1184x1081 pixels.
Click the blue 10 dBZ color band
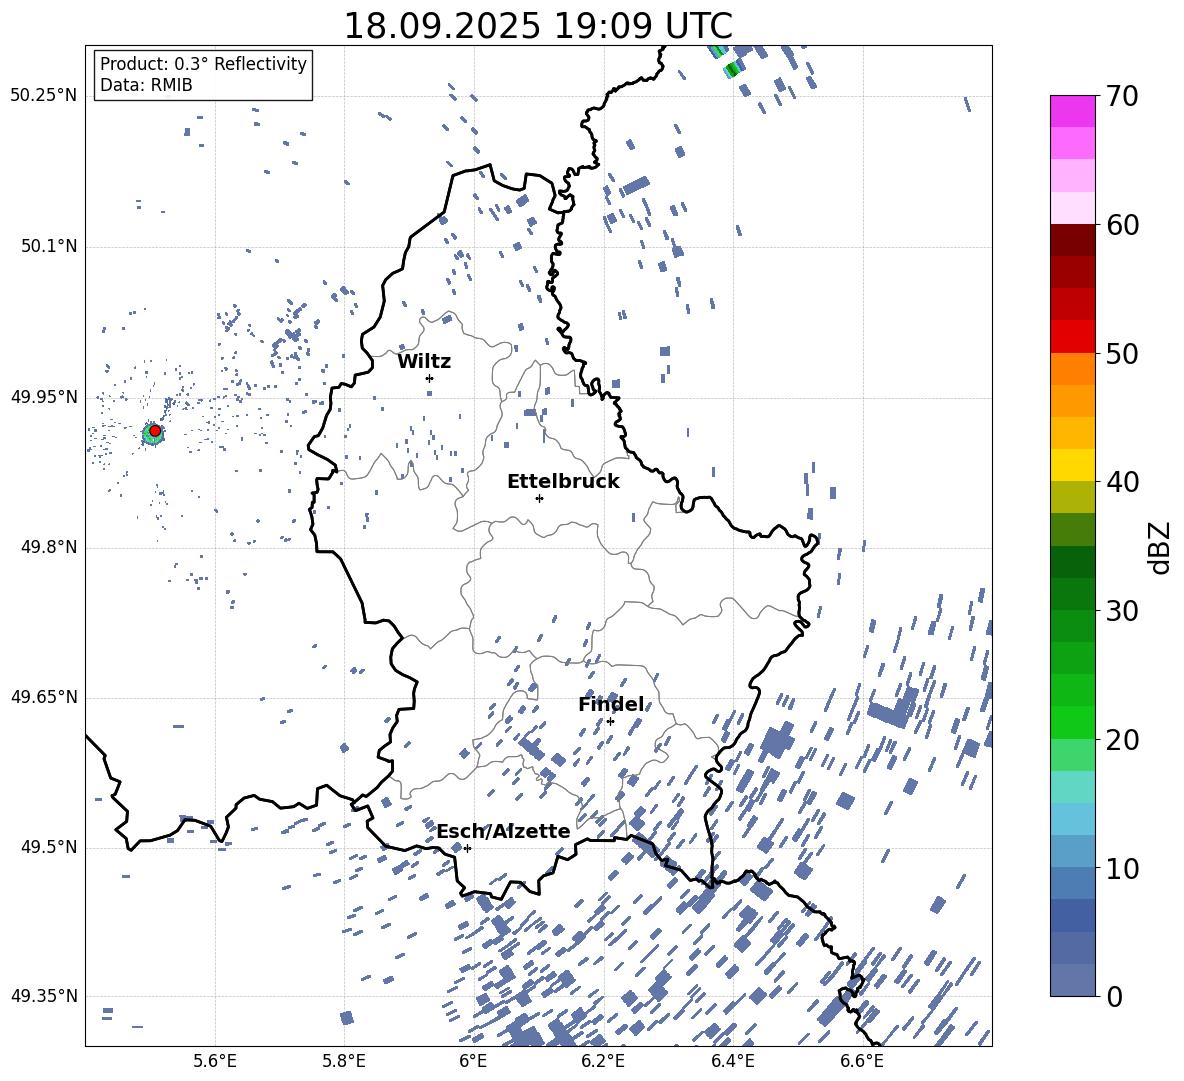tap(1072, 851)
